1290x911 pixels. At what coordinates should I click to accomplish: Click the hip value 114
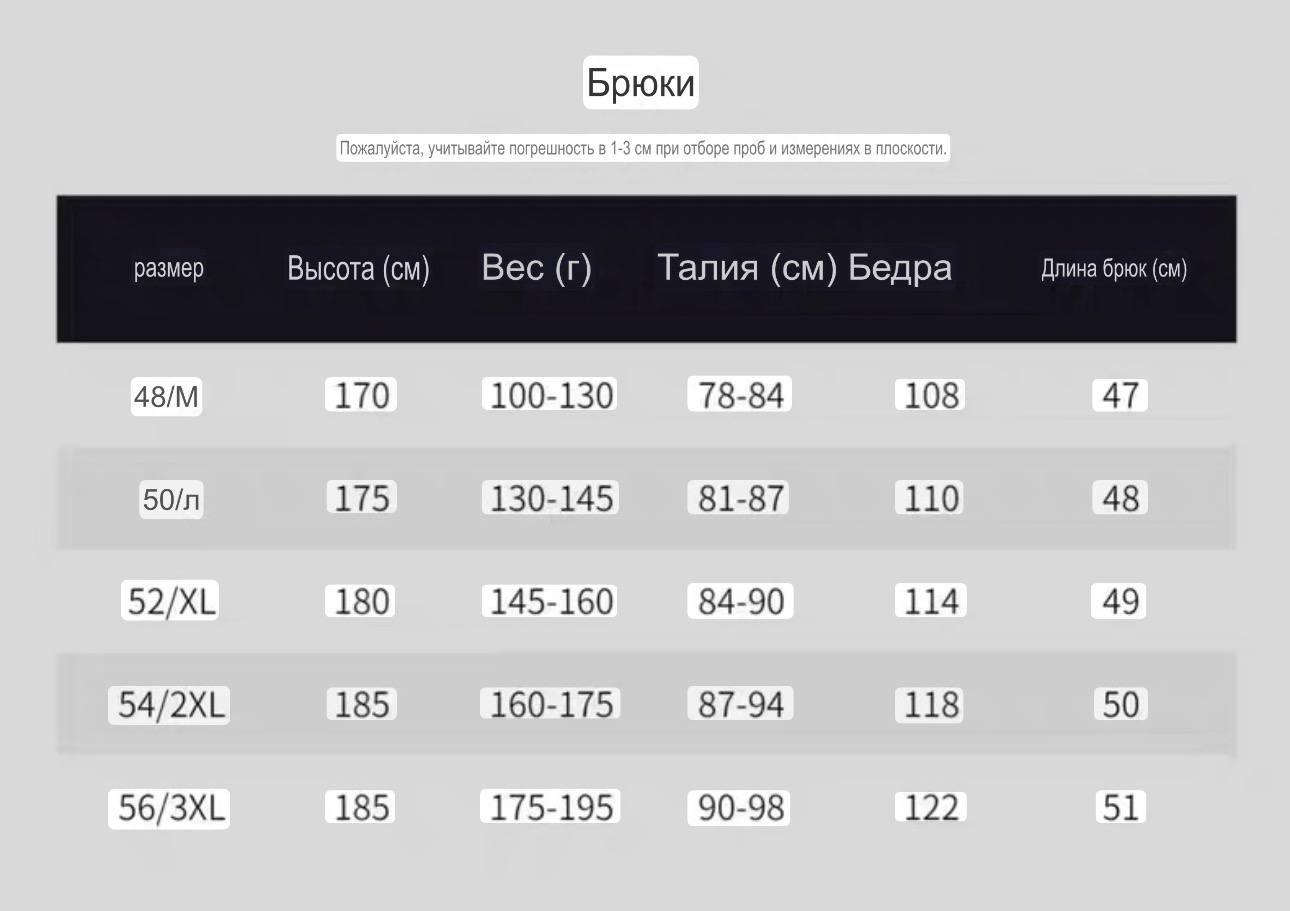[930, 601]
